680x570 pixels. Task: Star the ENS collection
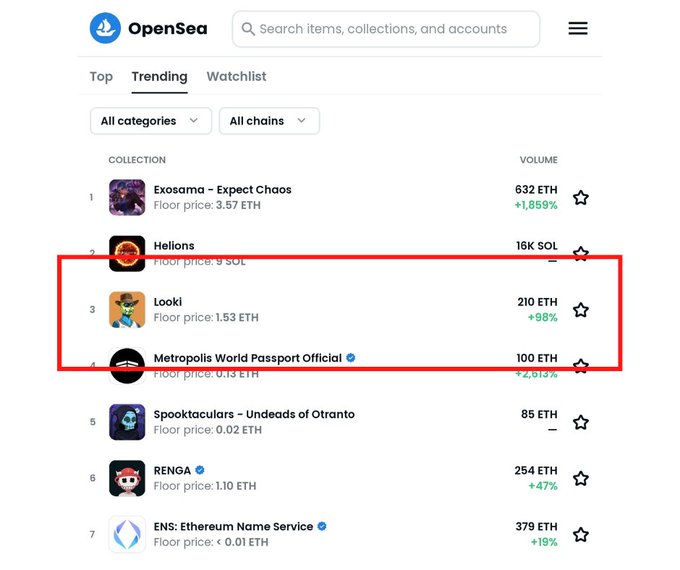[581, 534]
